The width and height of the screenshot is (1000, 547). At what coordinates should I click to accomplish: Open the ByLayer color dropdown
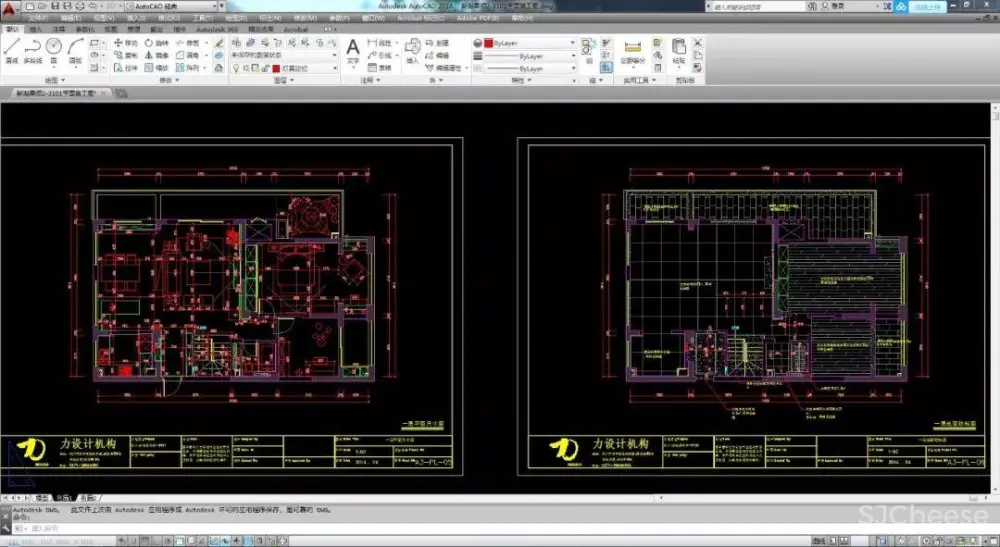[530, 44]
